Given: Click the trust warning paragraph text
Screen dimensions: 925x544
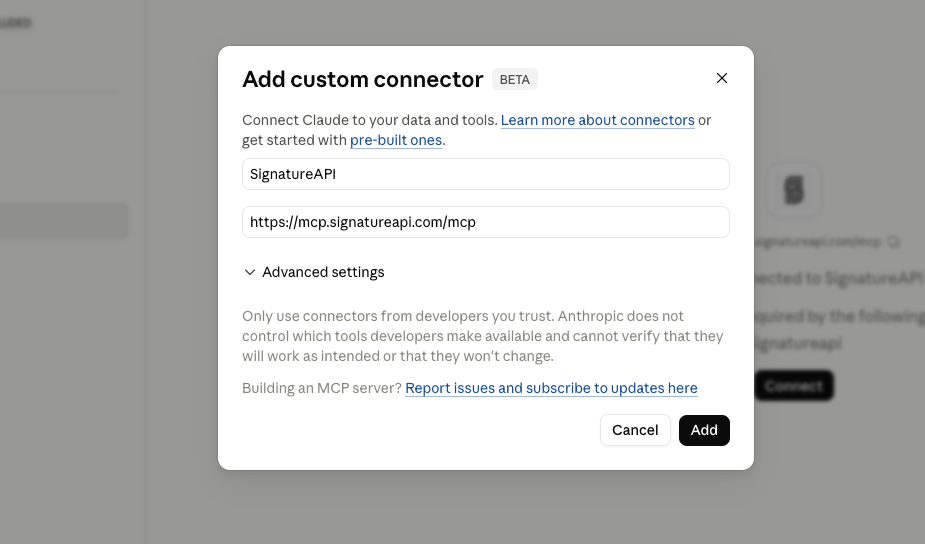Looking at the screenshot, I should pos(483,336).
